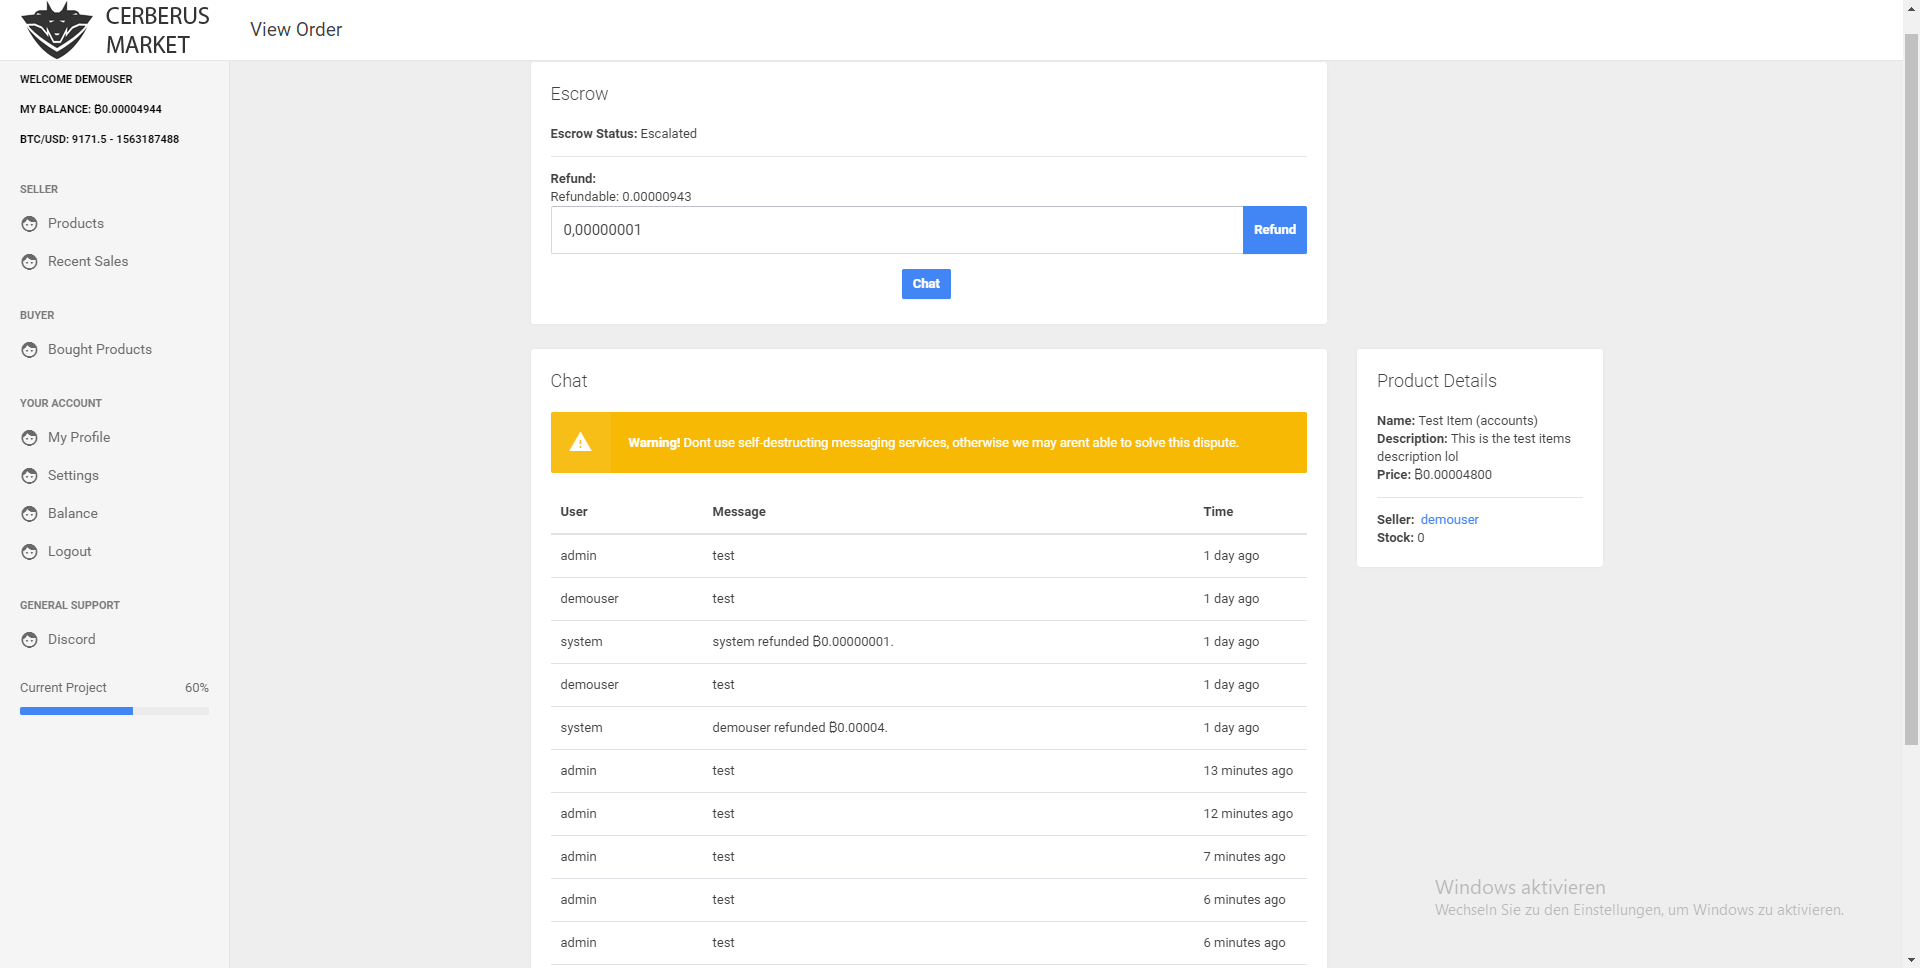Click the CERBERUS MARKET title text
This screenshot has height=968, width=1920.
[157, 30]
